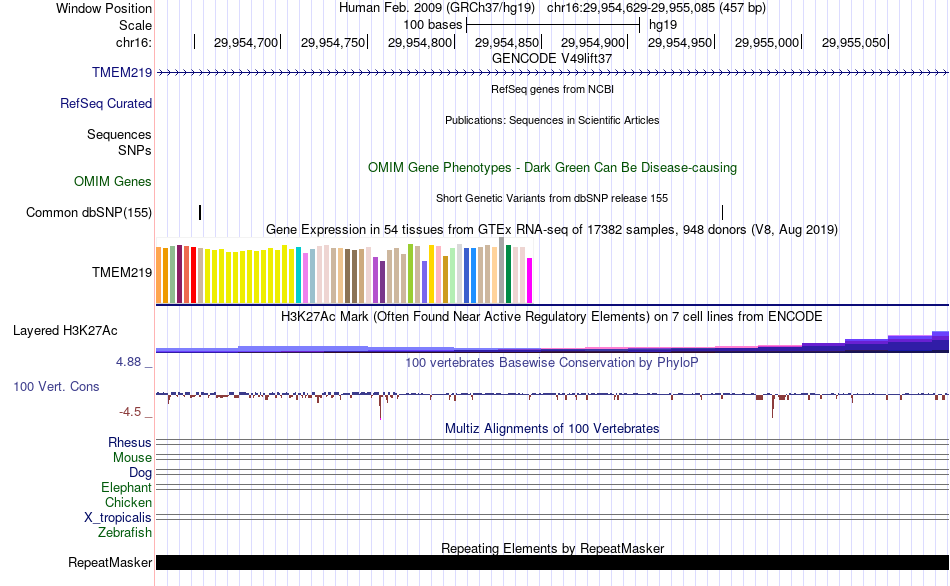This screenshot has height=586, width=950.
Task: Select the magenta bar in GTEx expression chart
Action: pyautogui.click(x=530, y=280)
